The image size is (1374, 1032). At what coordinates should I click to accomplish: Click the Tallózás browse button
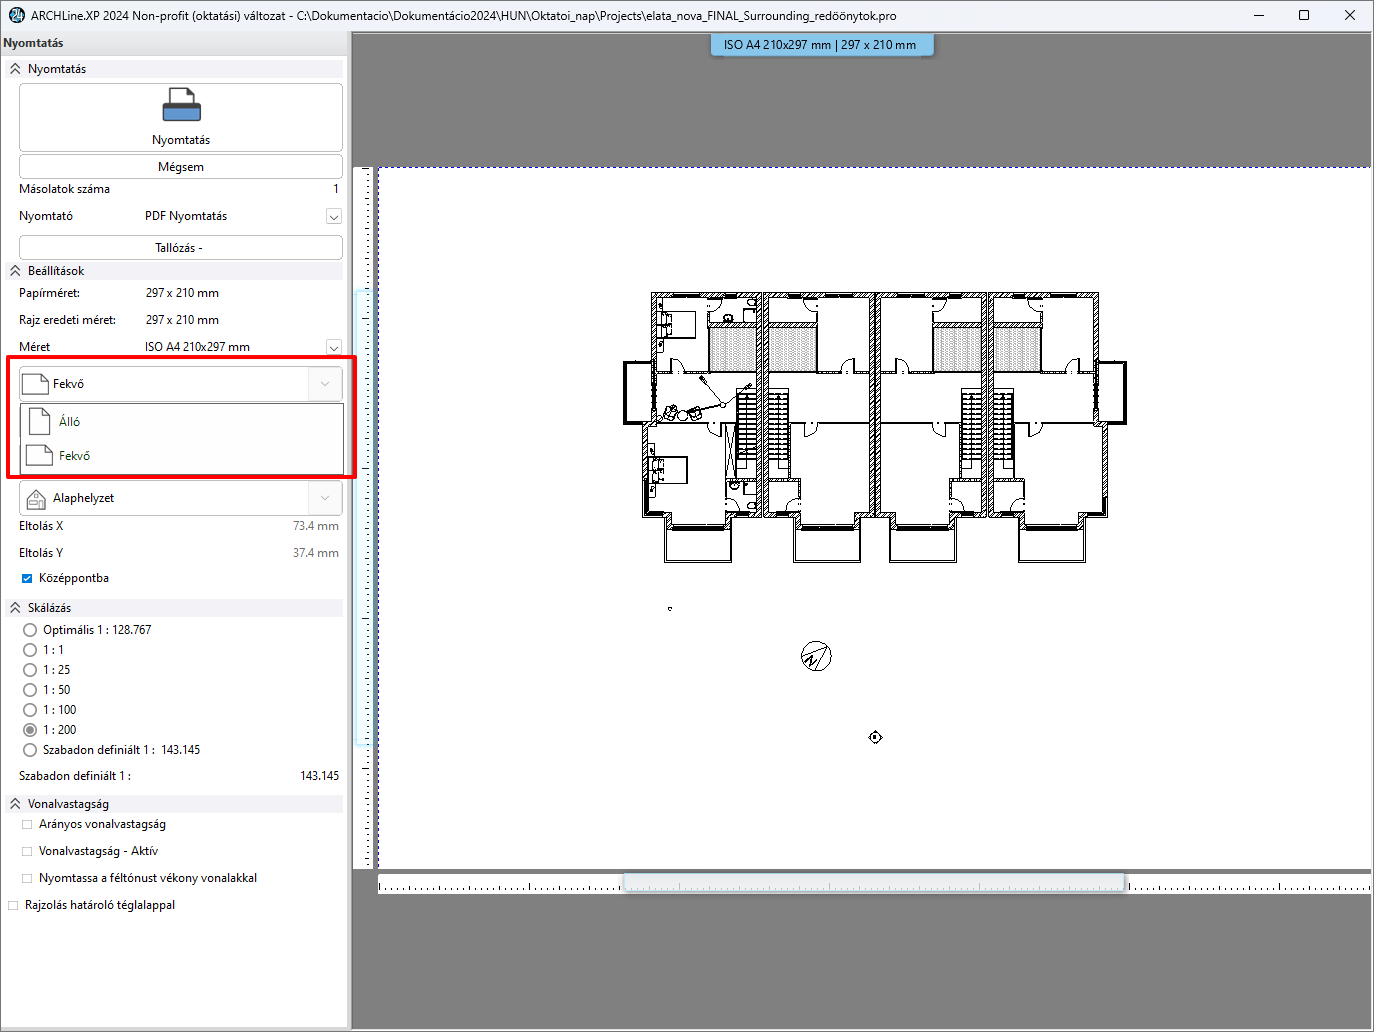coord(180,248)
